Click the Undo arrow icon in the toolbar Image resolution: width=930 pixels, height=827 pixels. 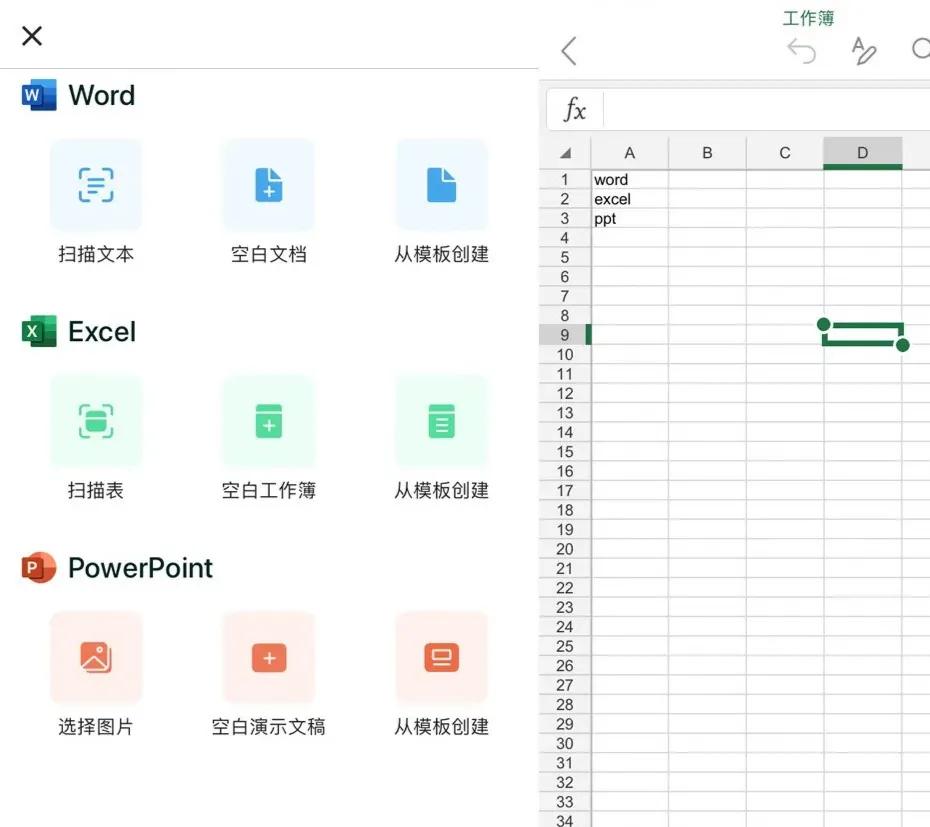(x=802, y=50)
